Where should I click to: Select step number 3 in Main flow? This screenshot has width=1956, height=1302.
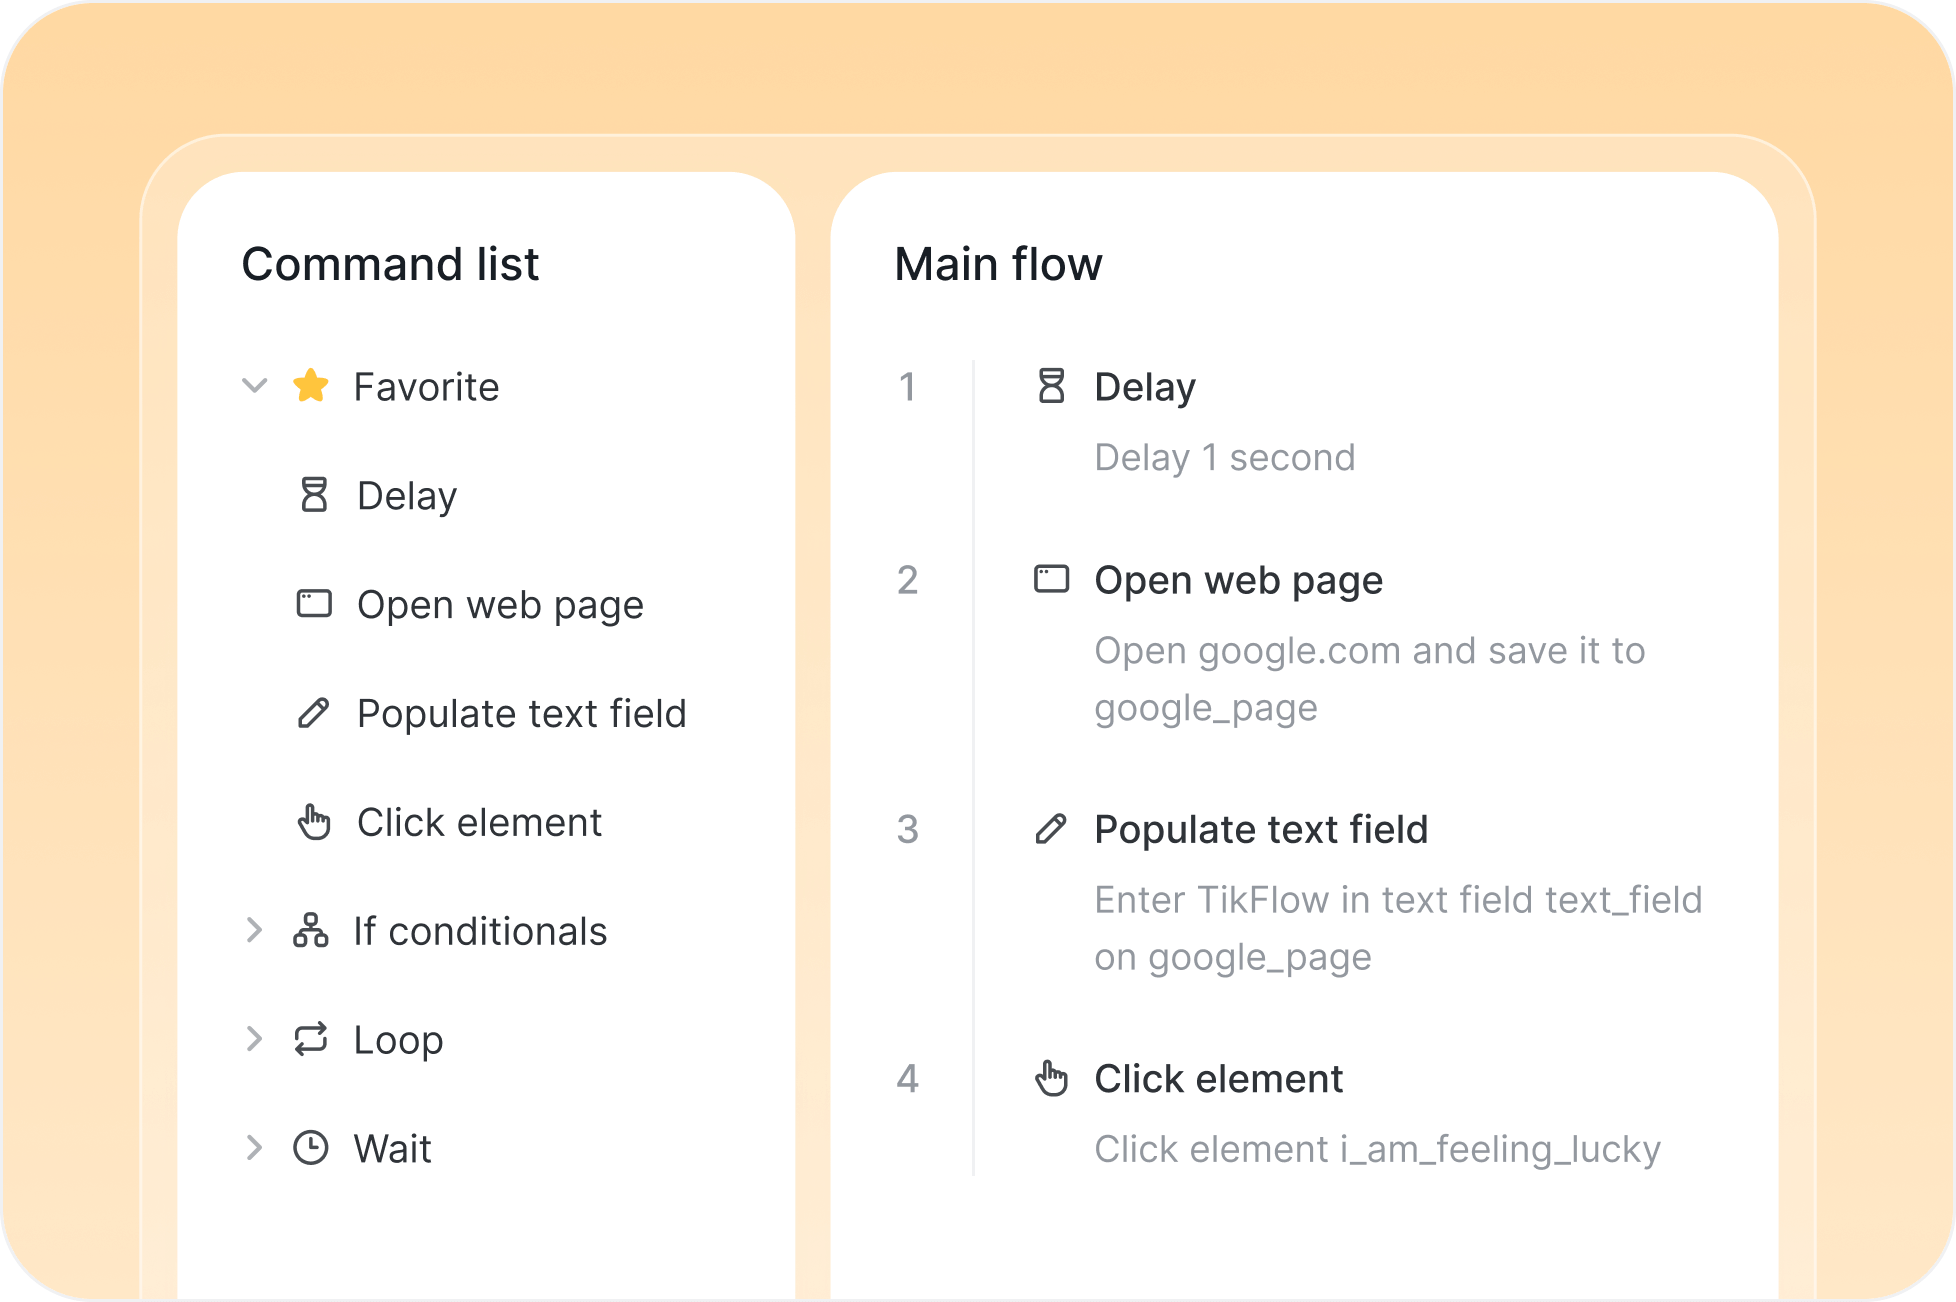coord(907,829)
